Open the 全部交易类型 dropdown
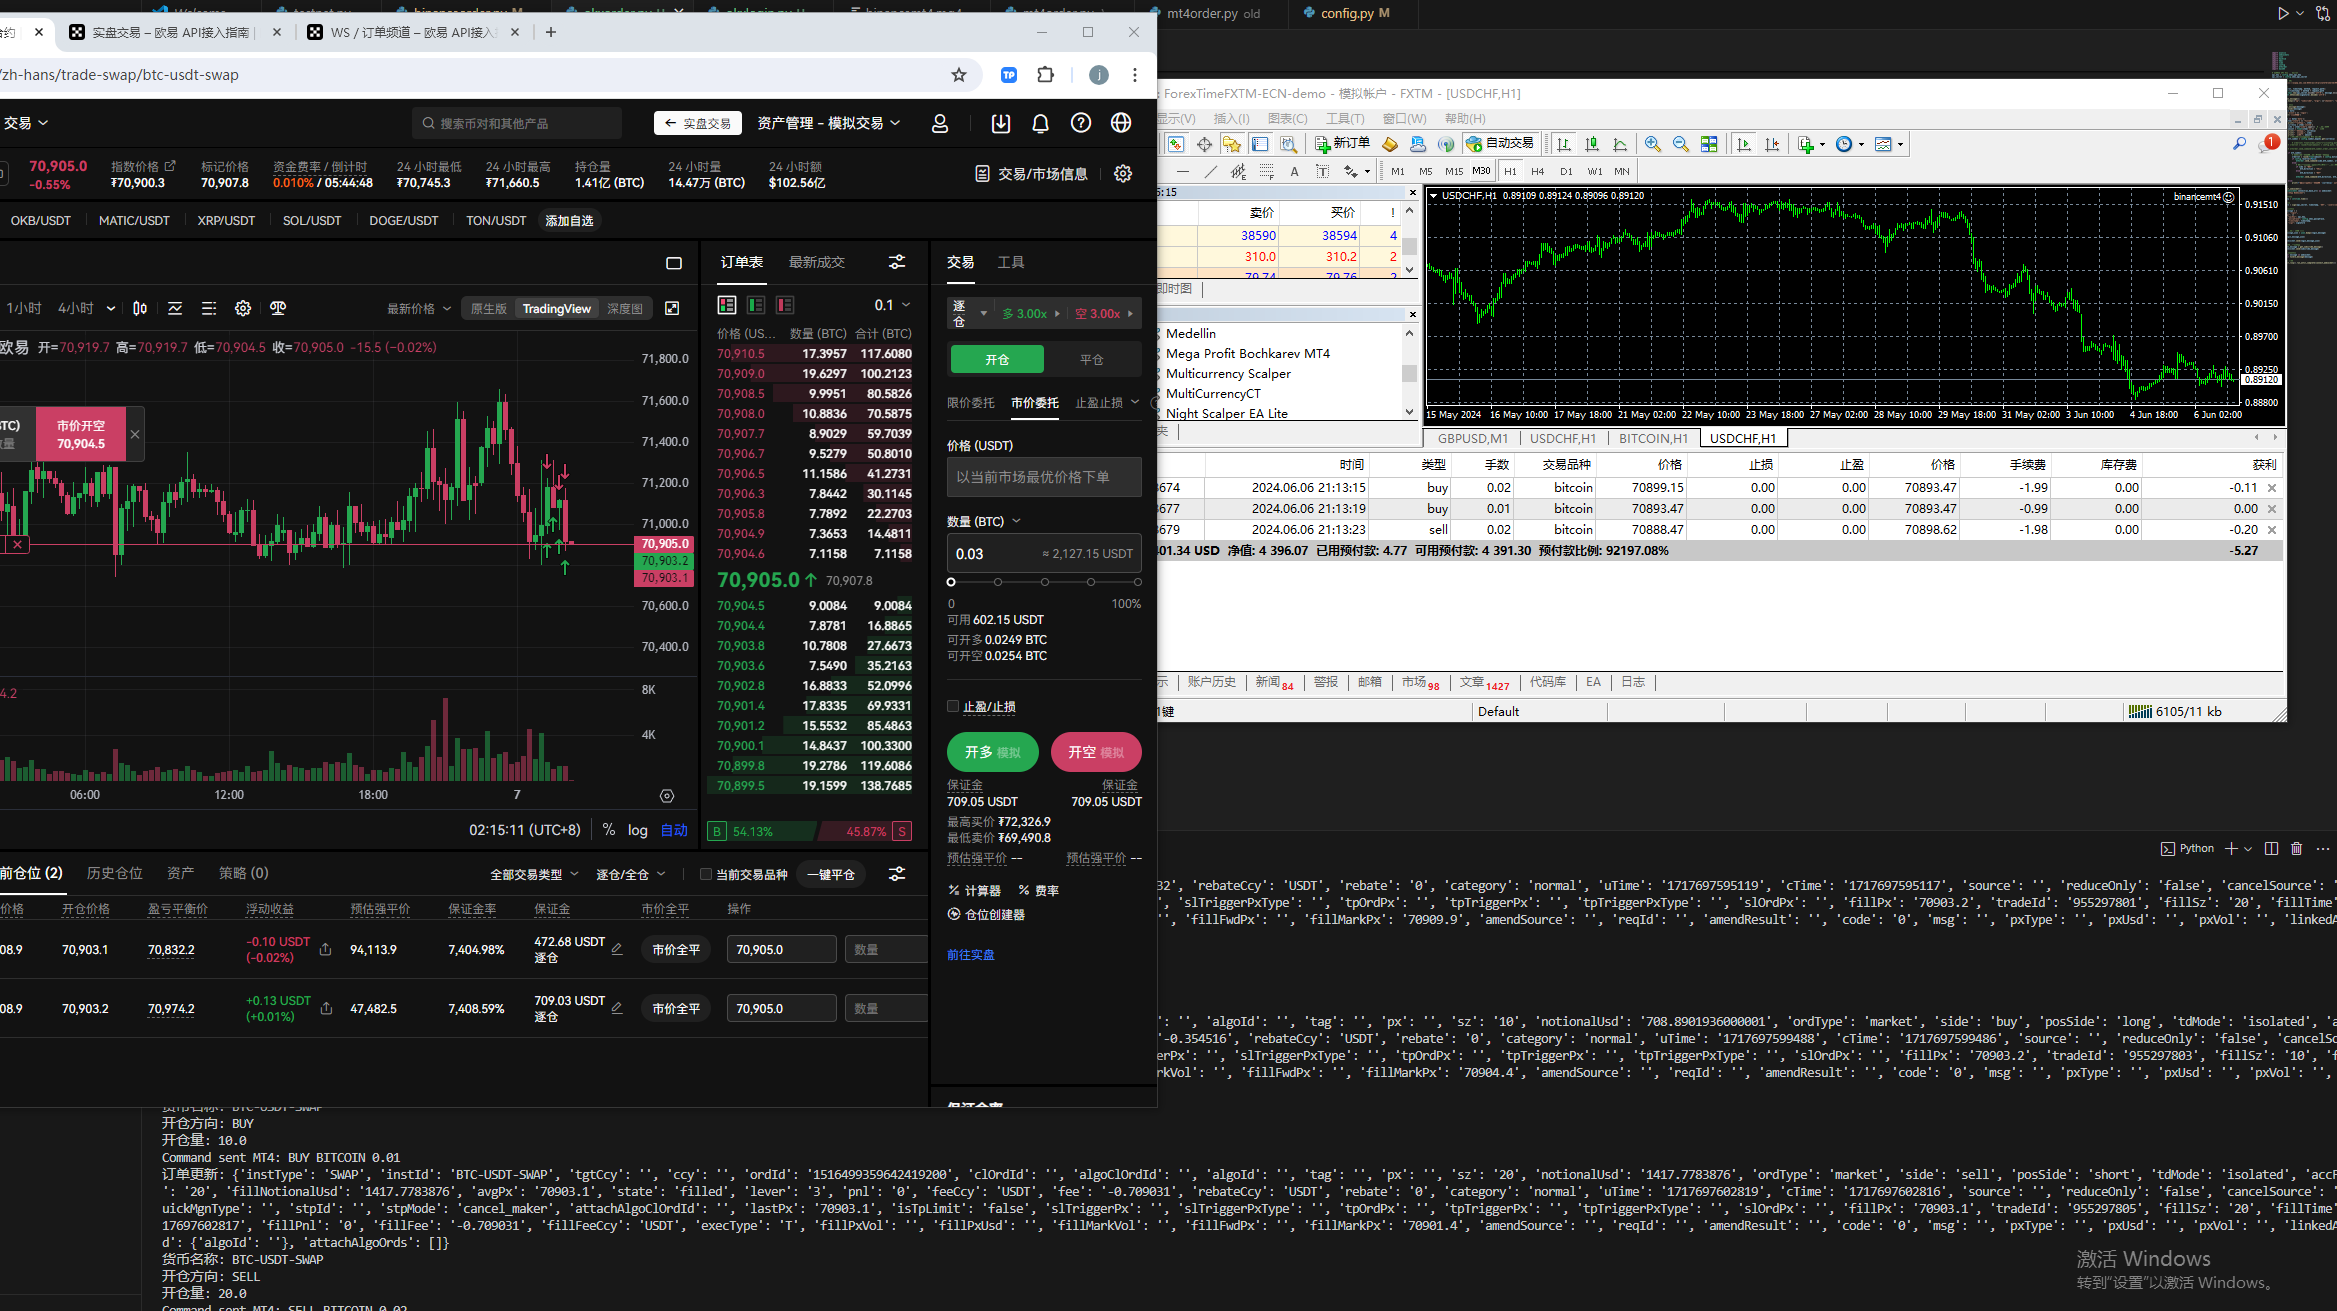The height and width of the screenshot is (1311, 2337). 534,875
